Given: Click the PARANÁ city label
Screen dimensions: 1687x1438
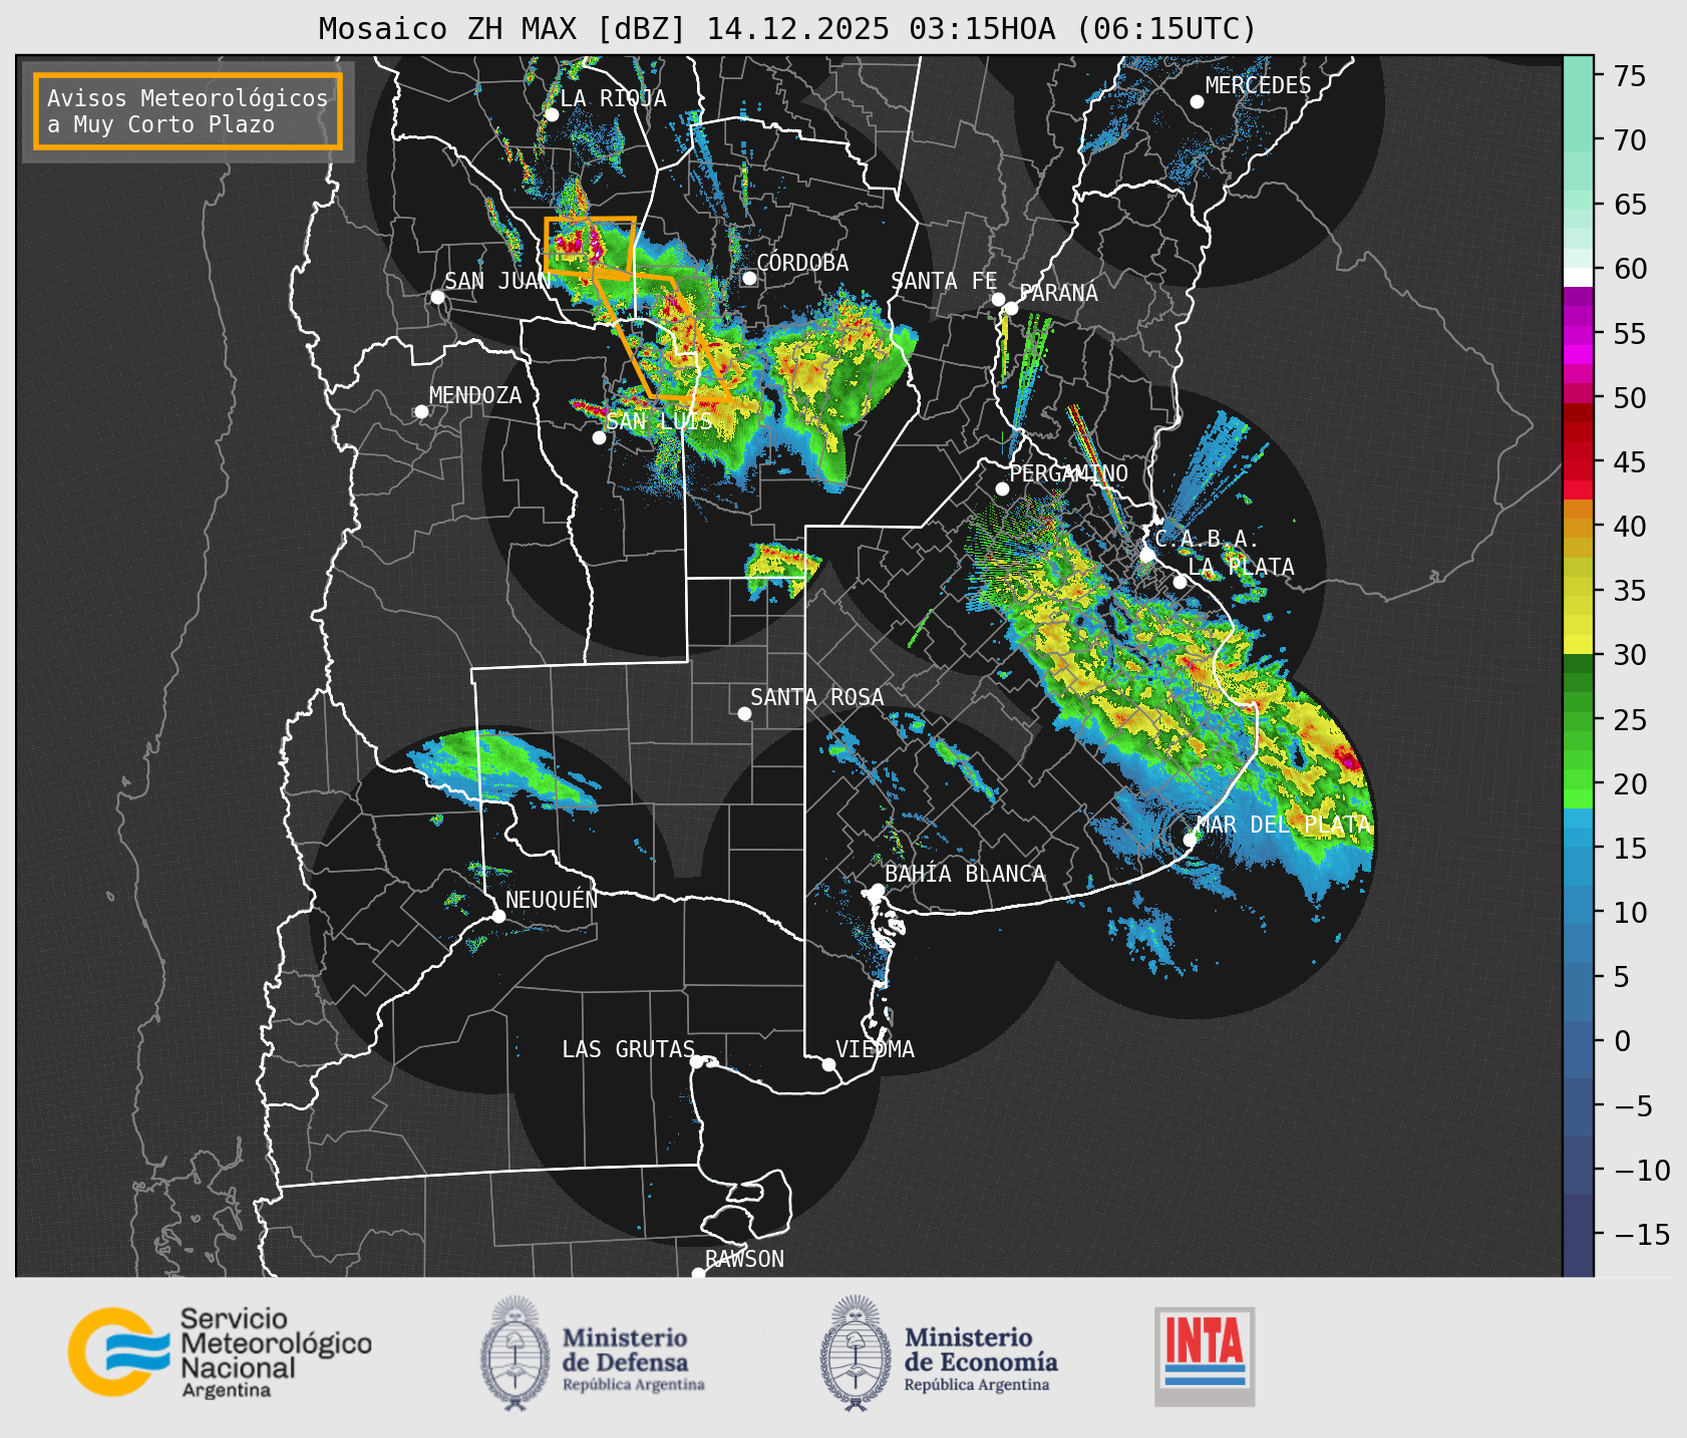Looking at the screenshot, I should (x=1058, y=293).
